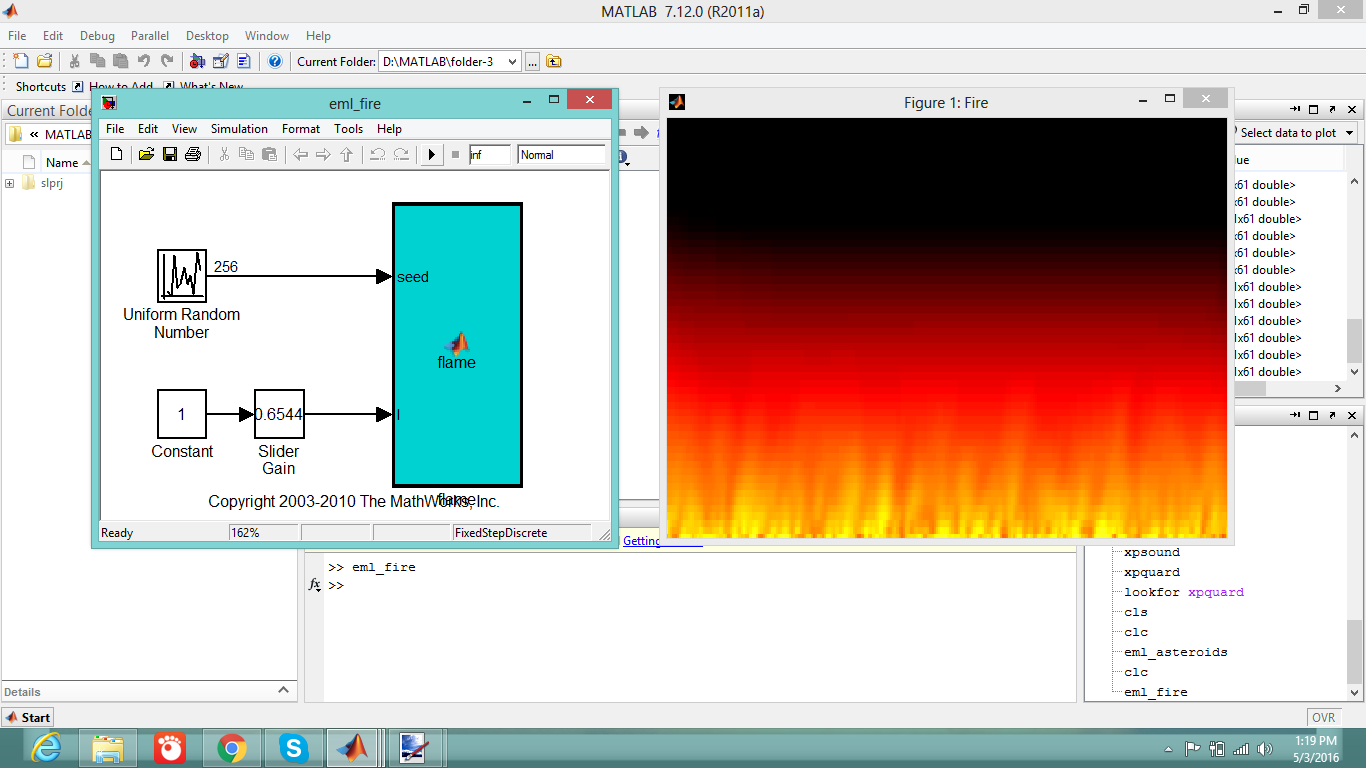This screenshot has width=1366, height=768.
Task: Open Edit menu in eml_fire window
Action: tap(148, 129)
